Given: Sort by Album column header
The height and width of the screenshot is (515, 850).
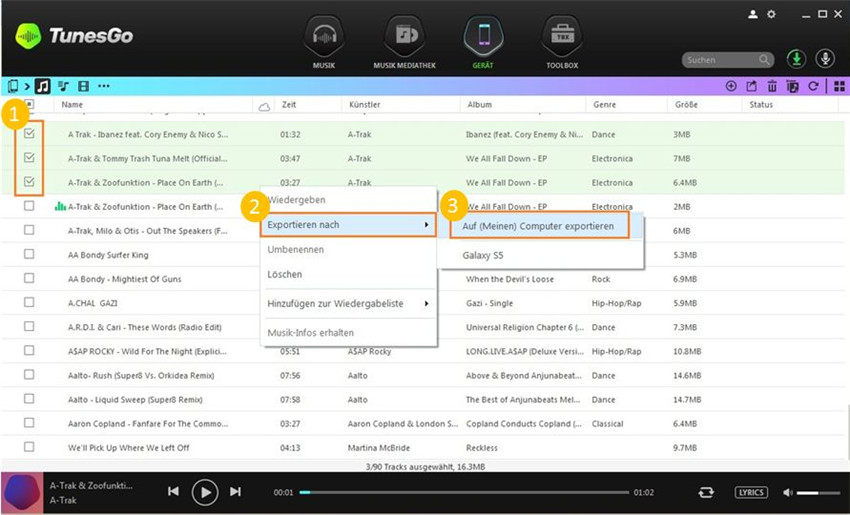Looking at the screenshot, I should (480, 105).
